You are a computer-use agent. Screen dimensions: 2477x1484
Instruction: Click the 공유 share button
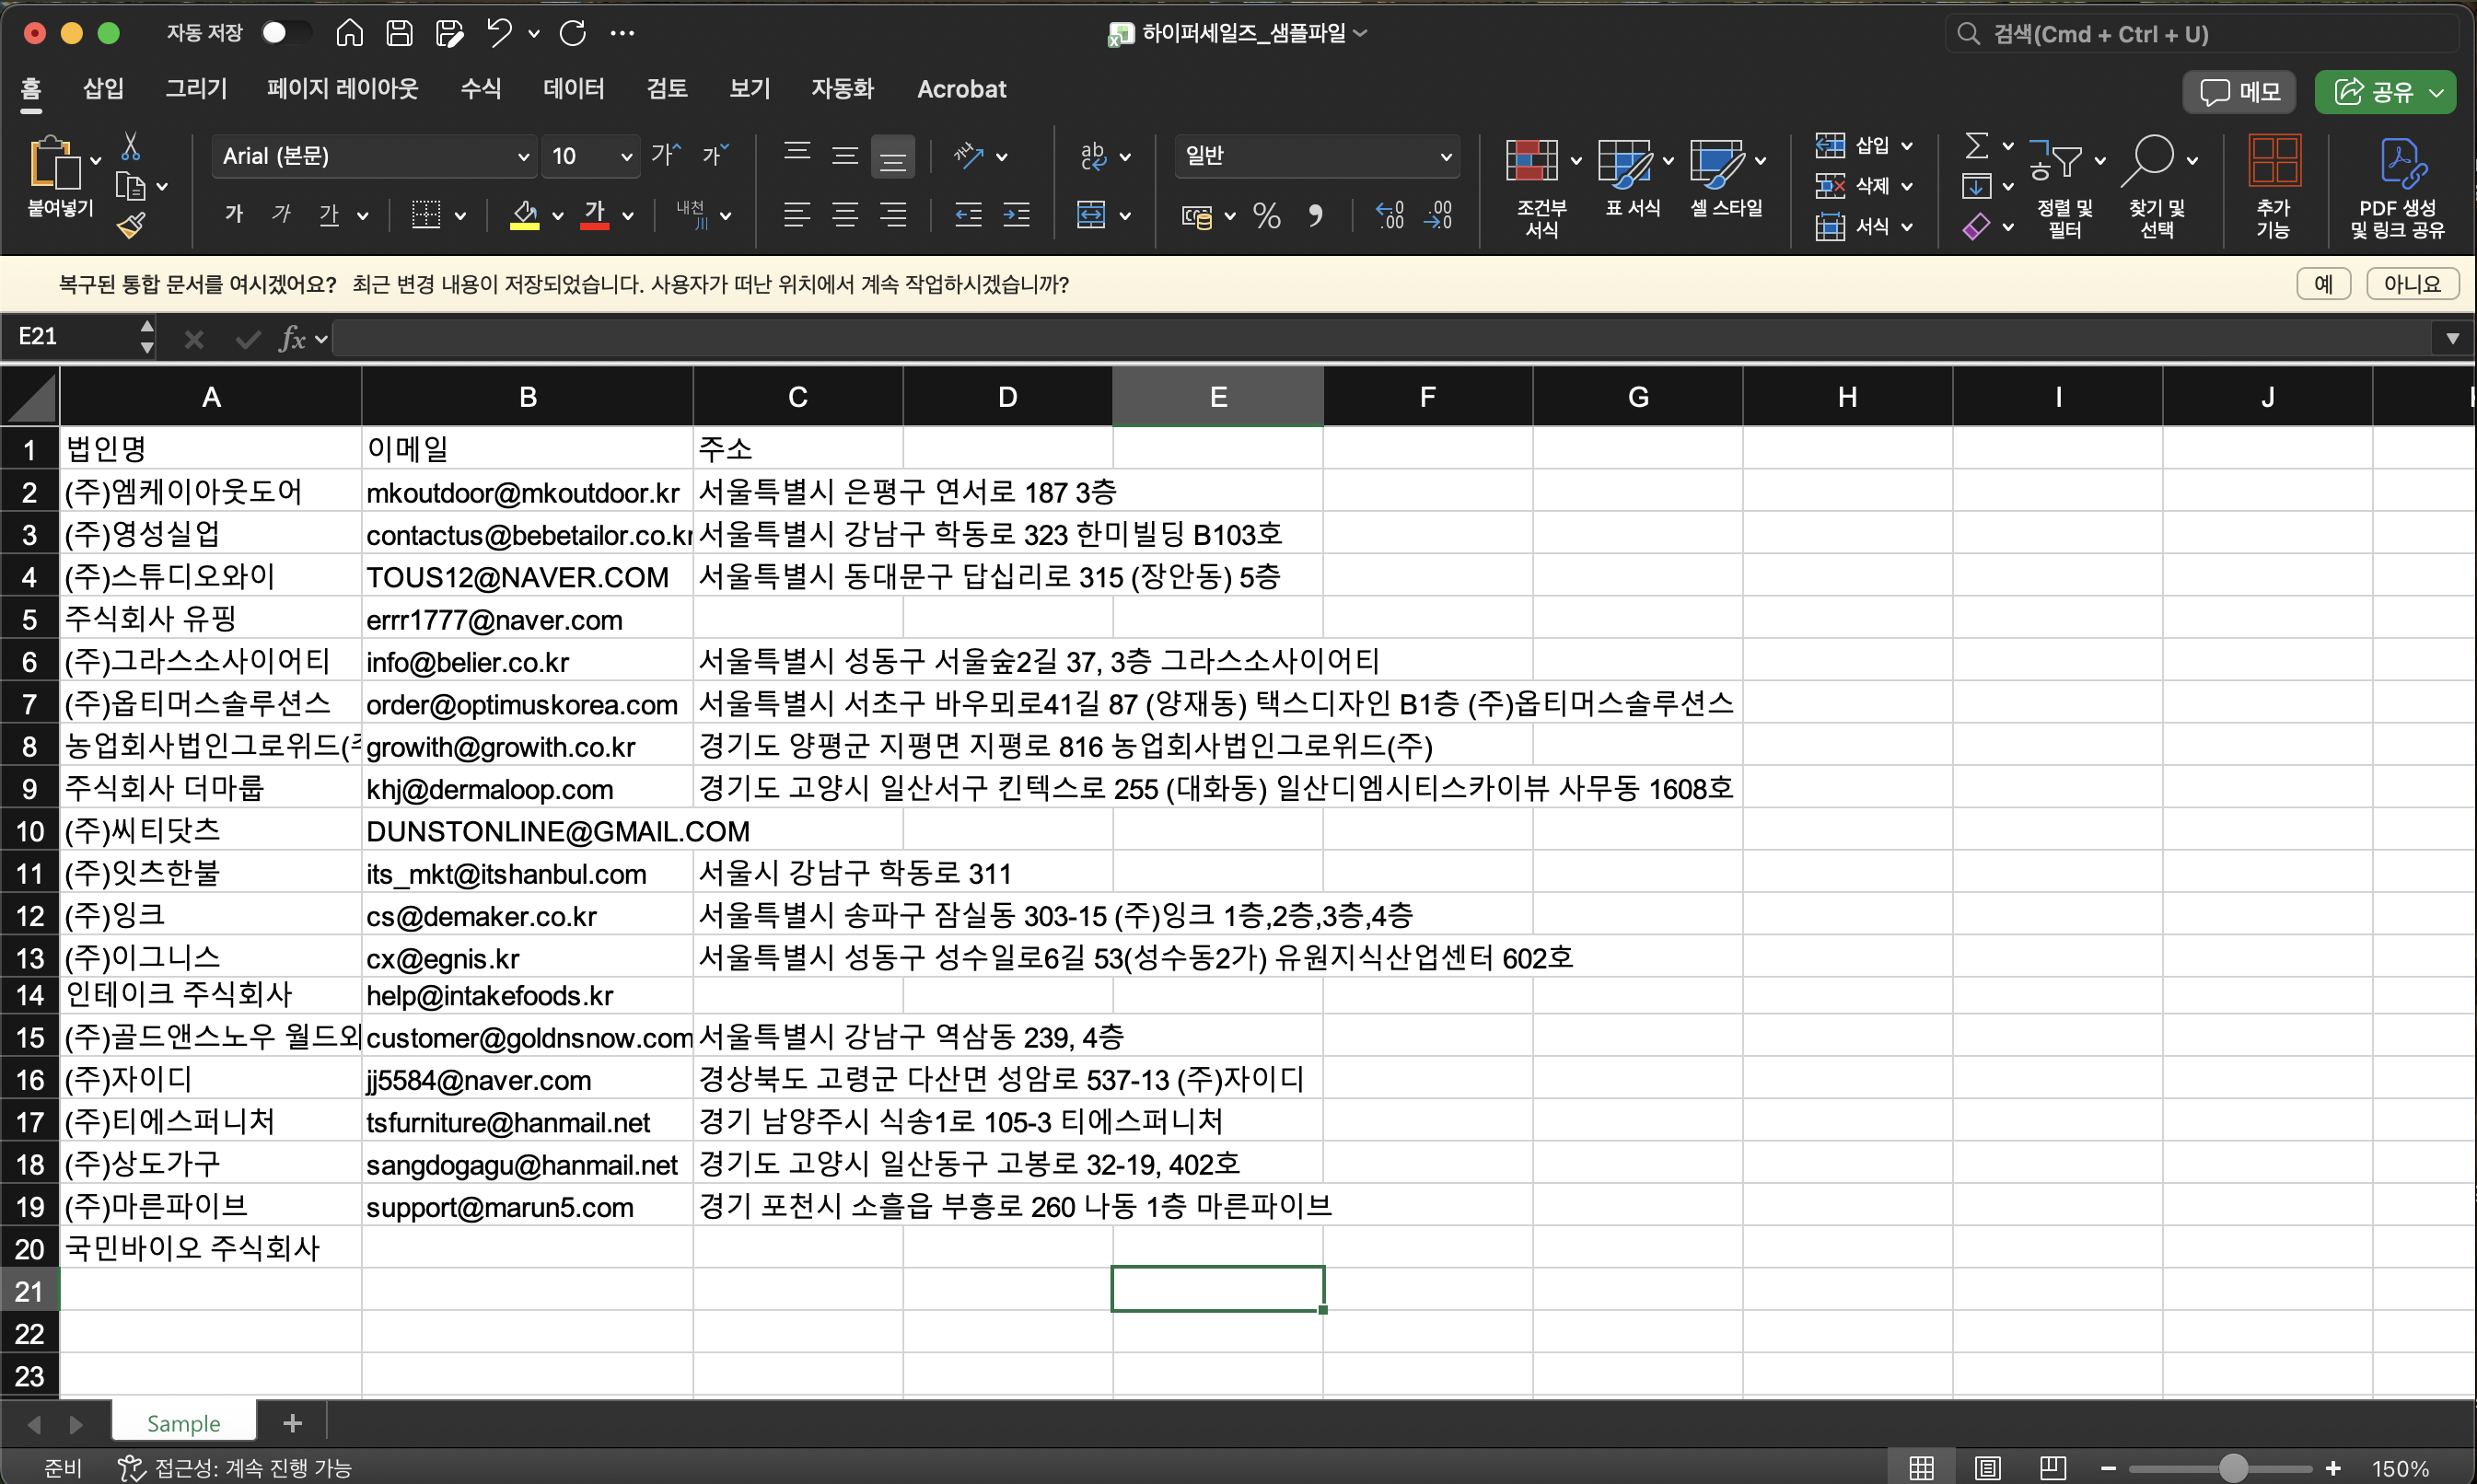(2373, 92)
